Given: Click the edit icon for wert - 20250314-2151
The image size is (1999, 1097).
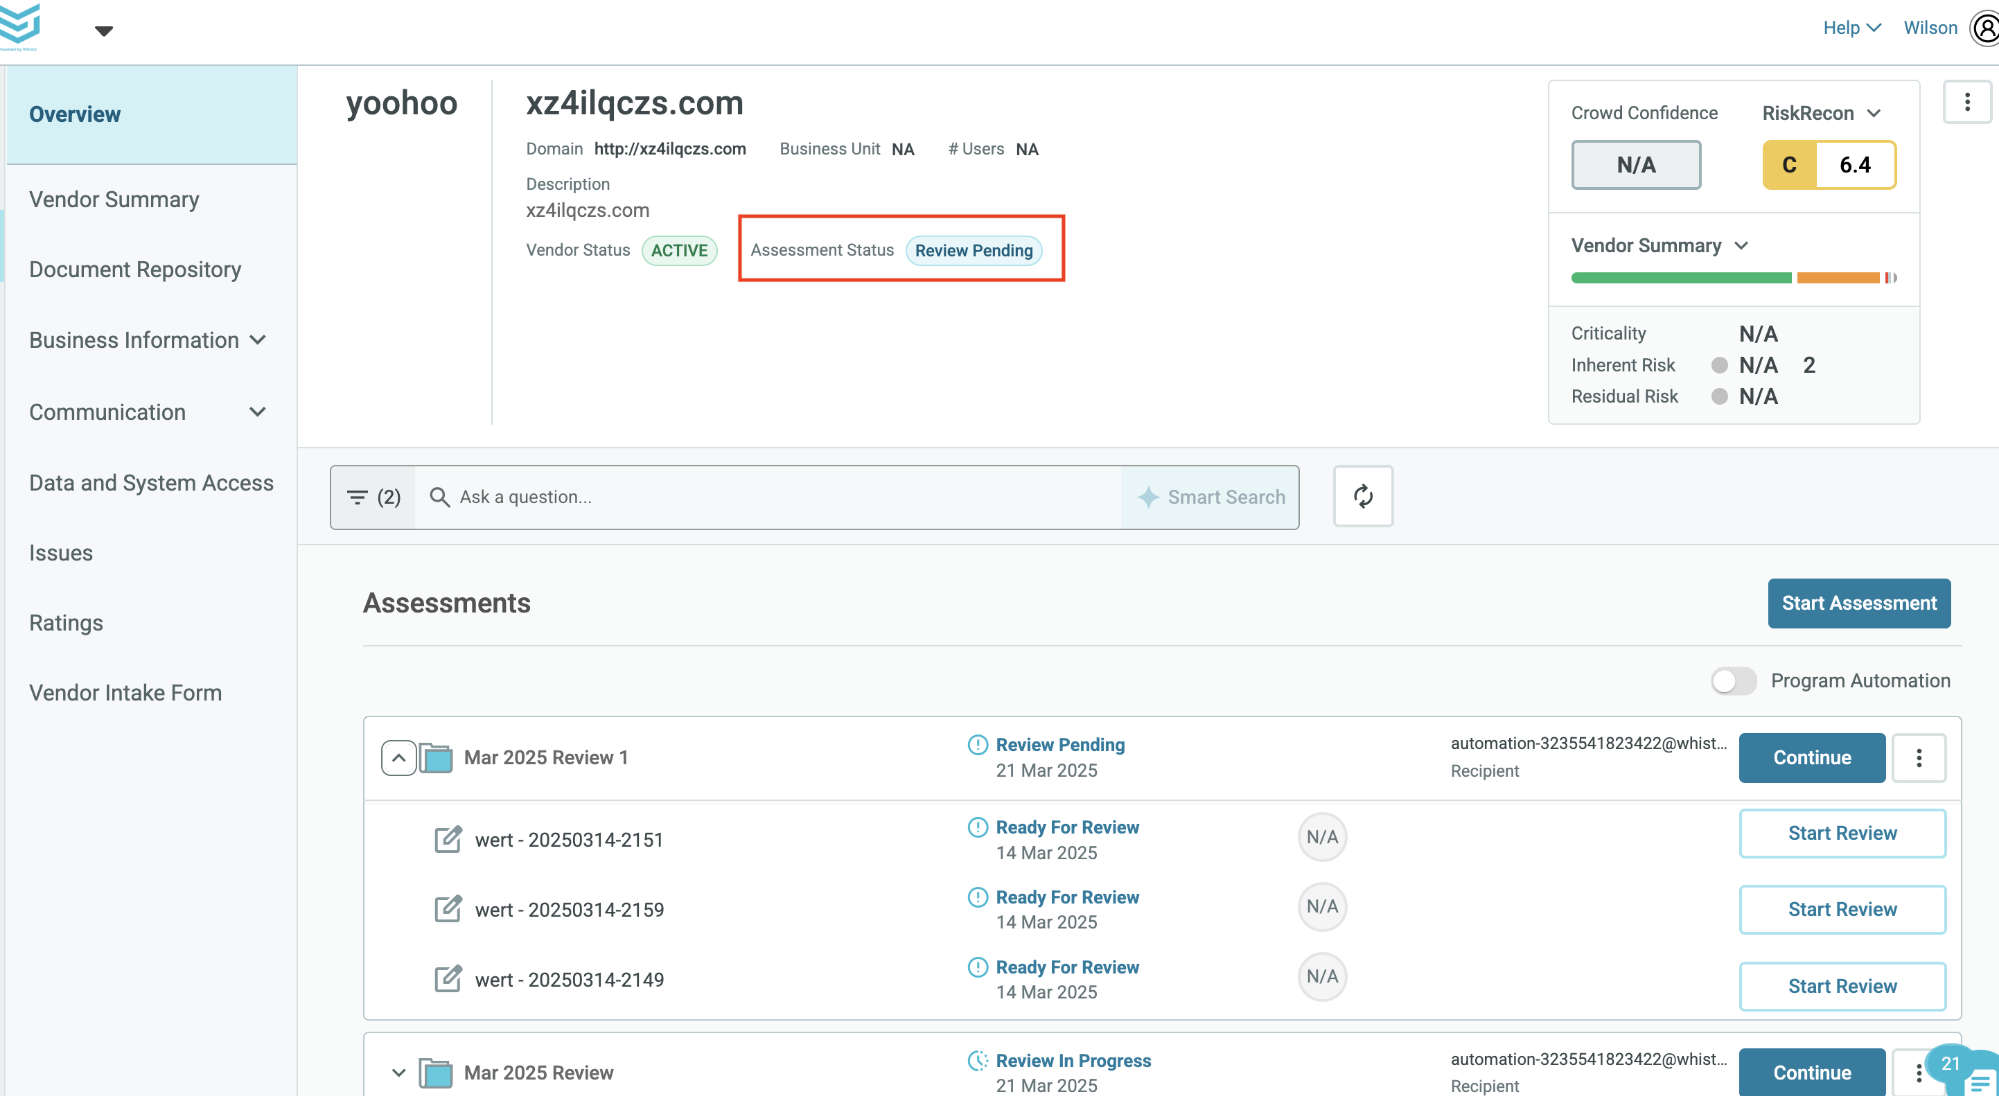Looking at the screenshot, I should (448, 839).
